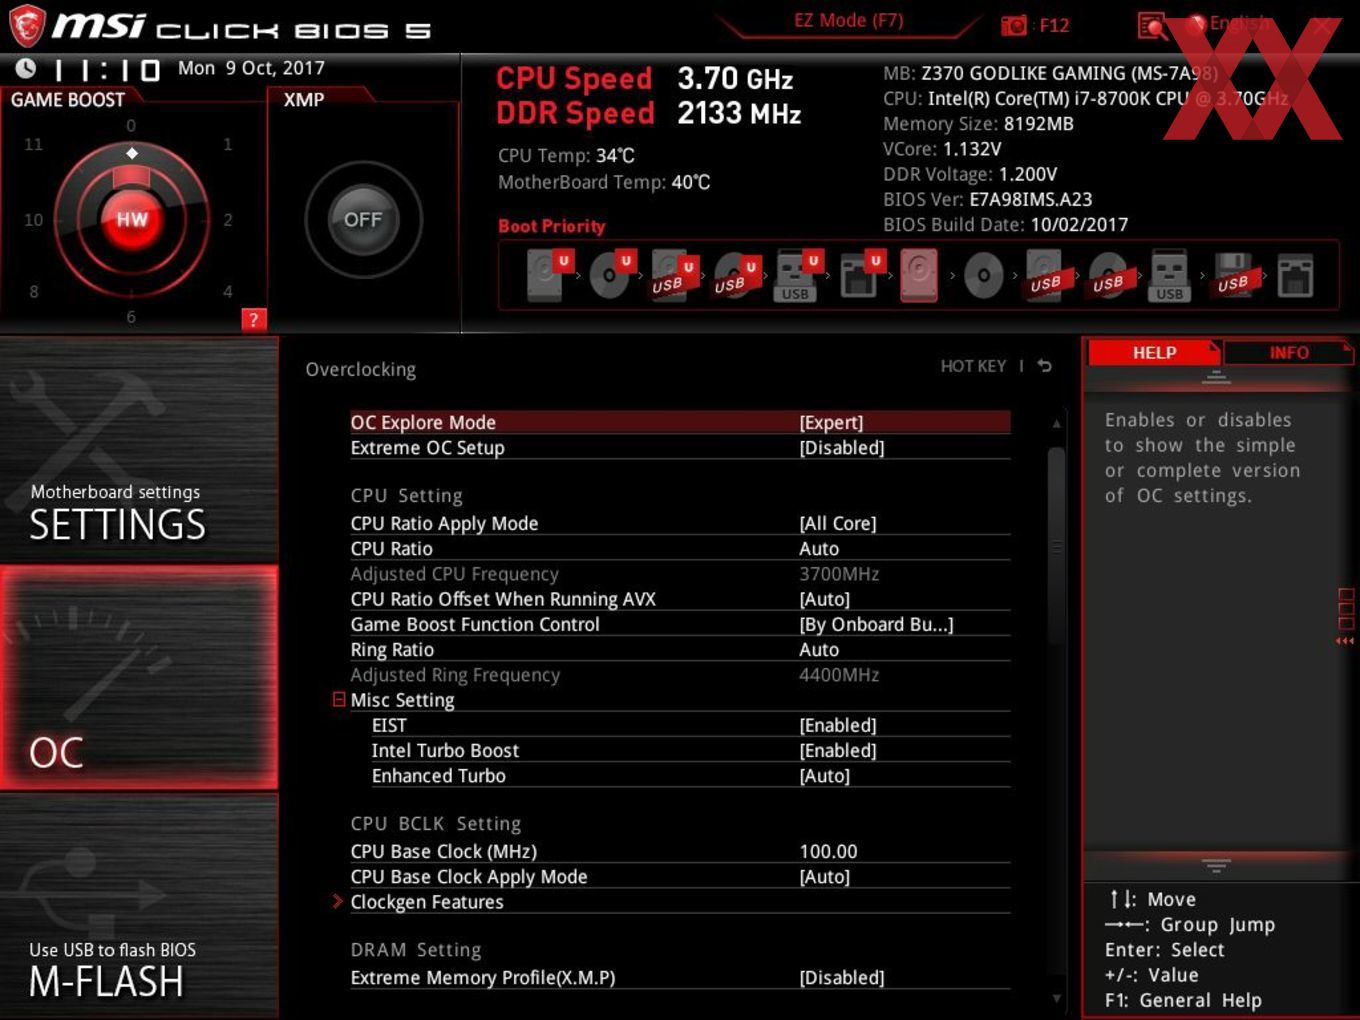Screen dimensions: 1360x1020
Task: Click the MSI dragon shield logo
Action: [27, 26]
